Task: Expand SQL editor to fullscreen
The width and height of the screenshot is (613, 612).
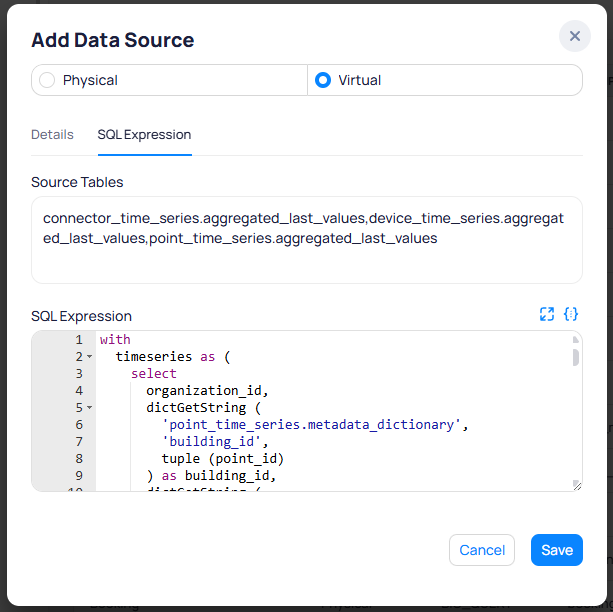Action: click(547, 314)
